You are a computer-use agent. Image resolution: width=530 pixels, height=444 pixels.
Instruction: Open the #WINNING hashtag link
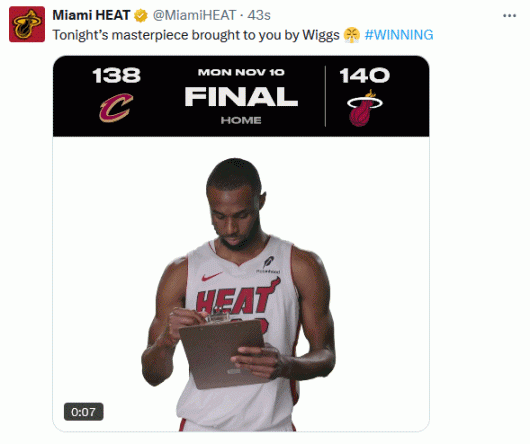399,35
